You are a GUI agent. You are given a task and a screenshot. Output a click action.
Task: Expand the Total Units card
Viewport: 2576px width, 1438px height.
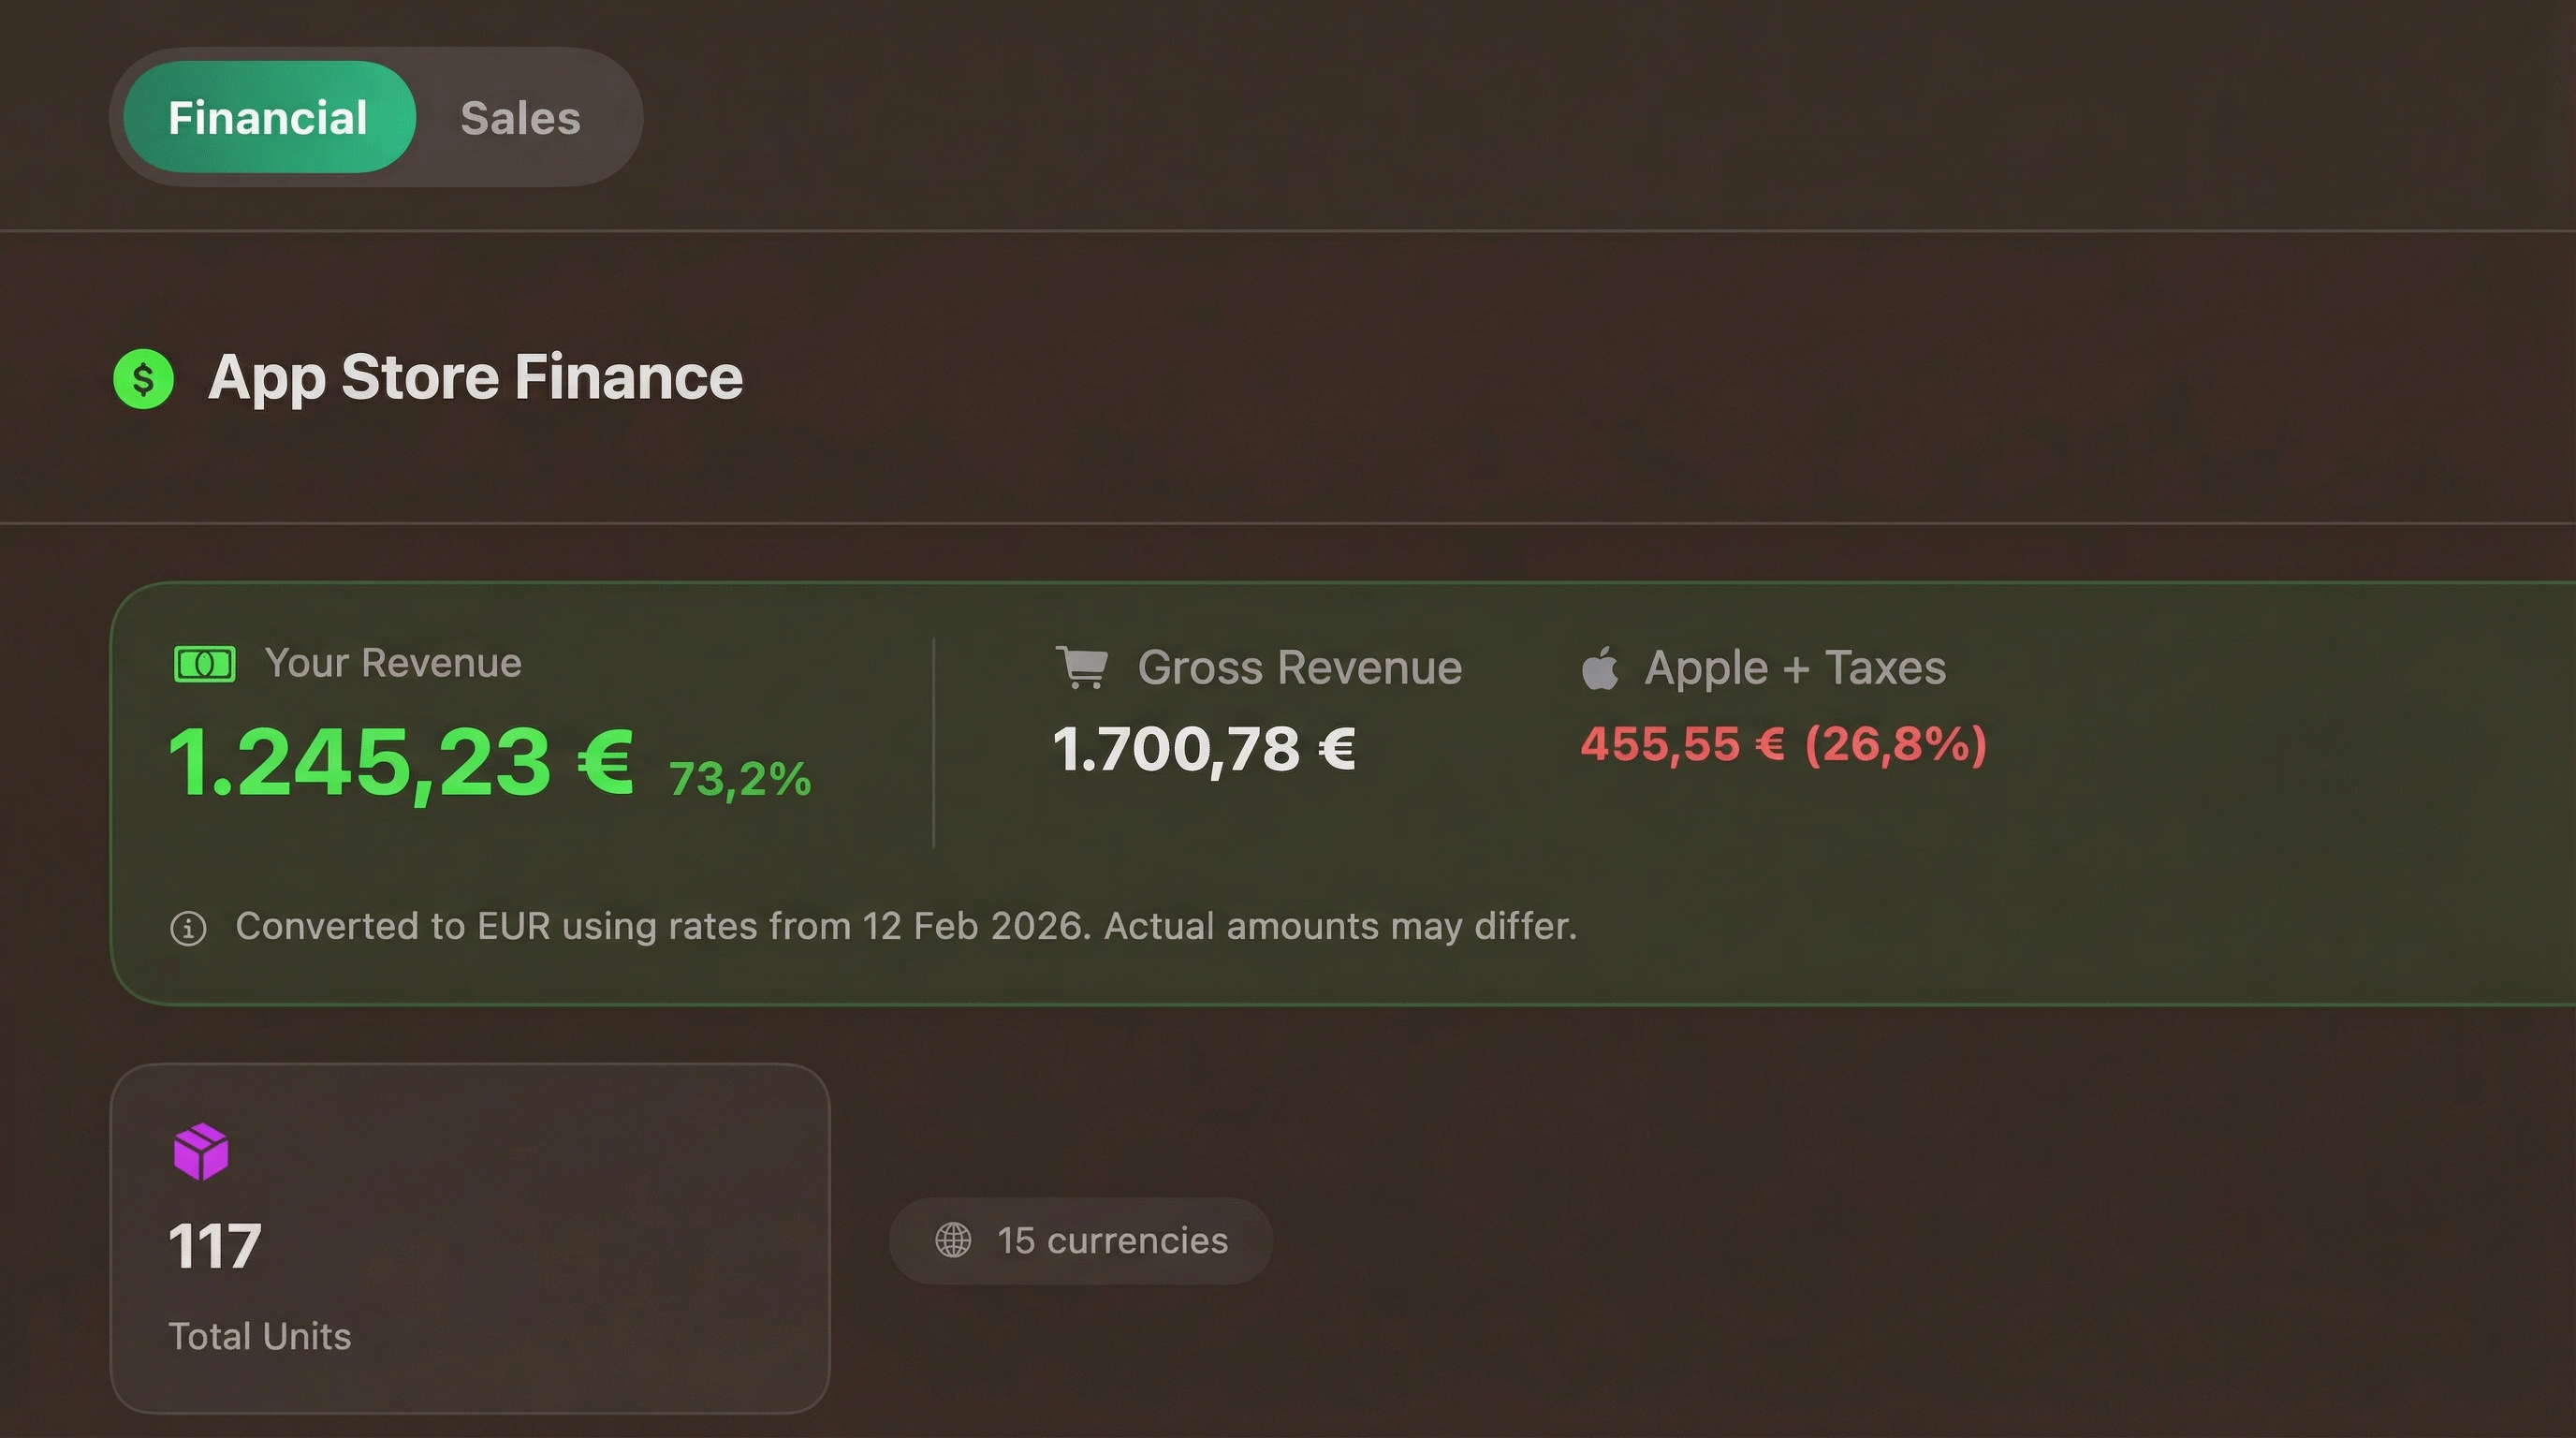click(472, 1240)
